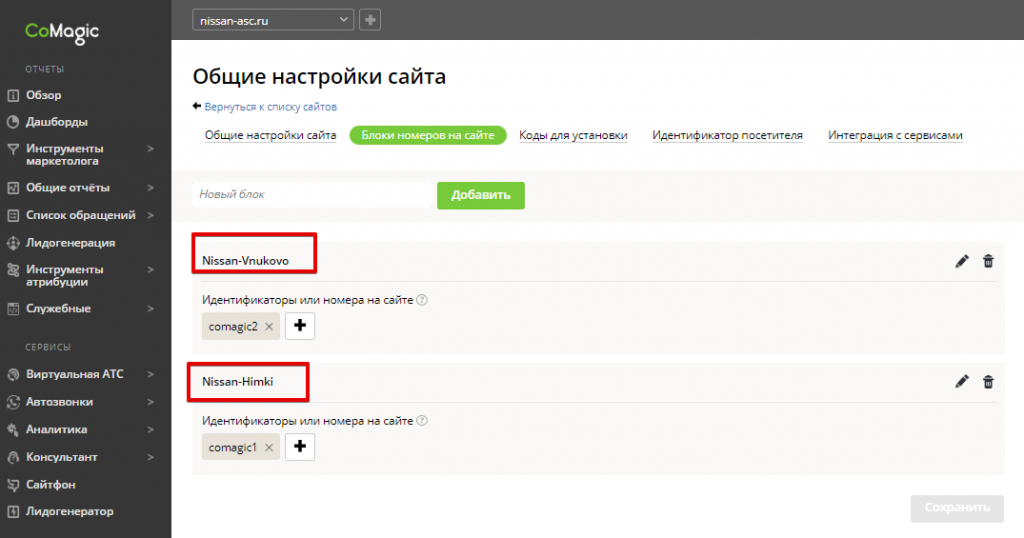
Task: Remove the comagic1 identifier tag
Action: click(268, 447)
